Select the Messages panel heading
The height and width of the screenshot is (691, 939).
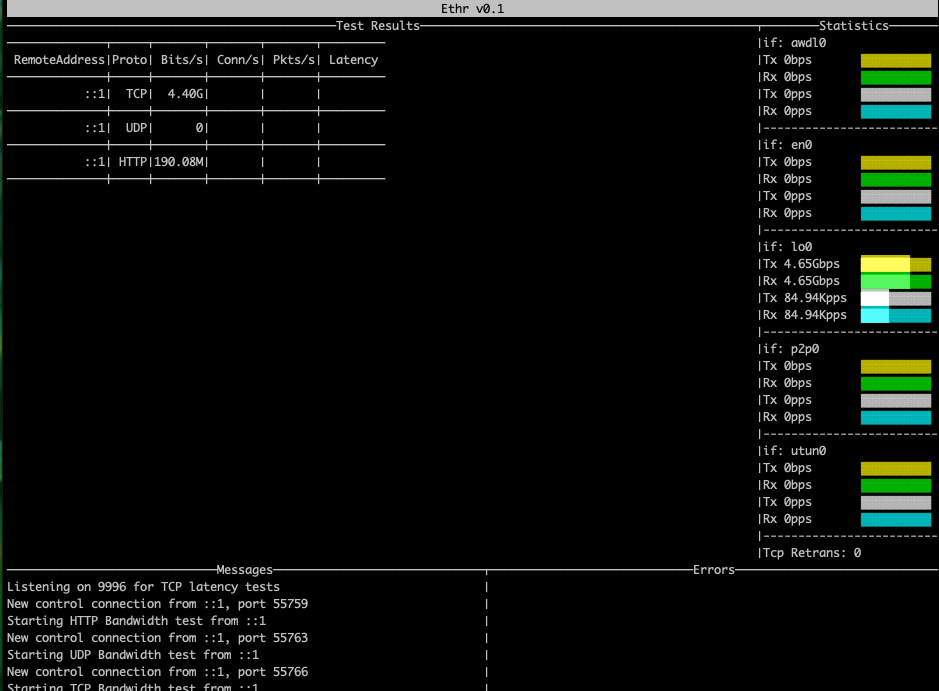(244, 569)
